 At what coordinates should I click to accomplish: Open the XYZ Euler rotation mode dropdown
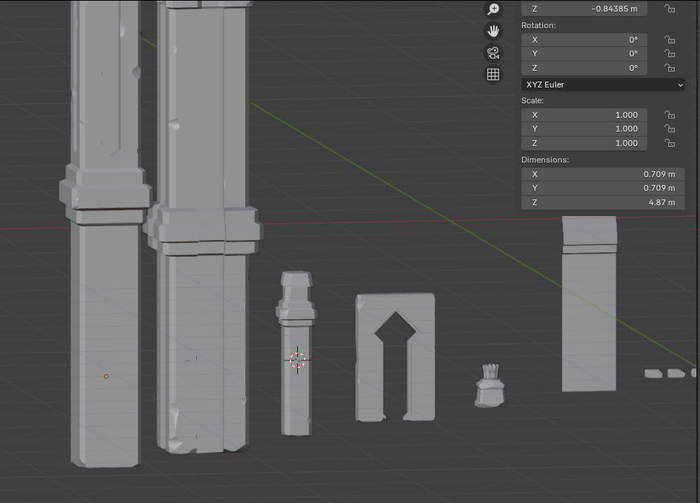click(x=603, y=85)
